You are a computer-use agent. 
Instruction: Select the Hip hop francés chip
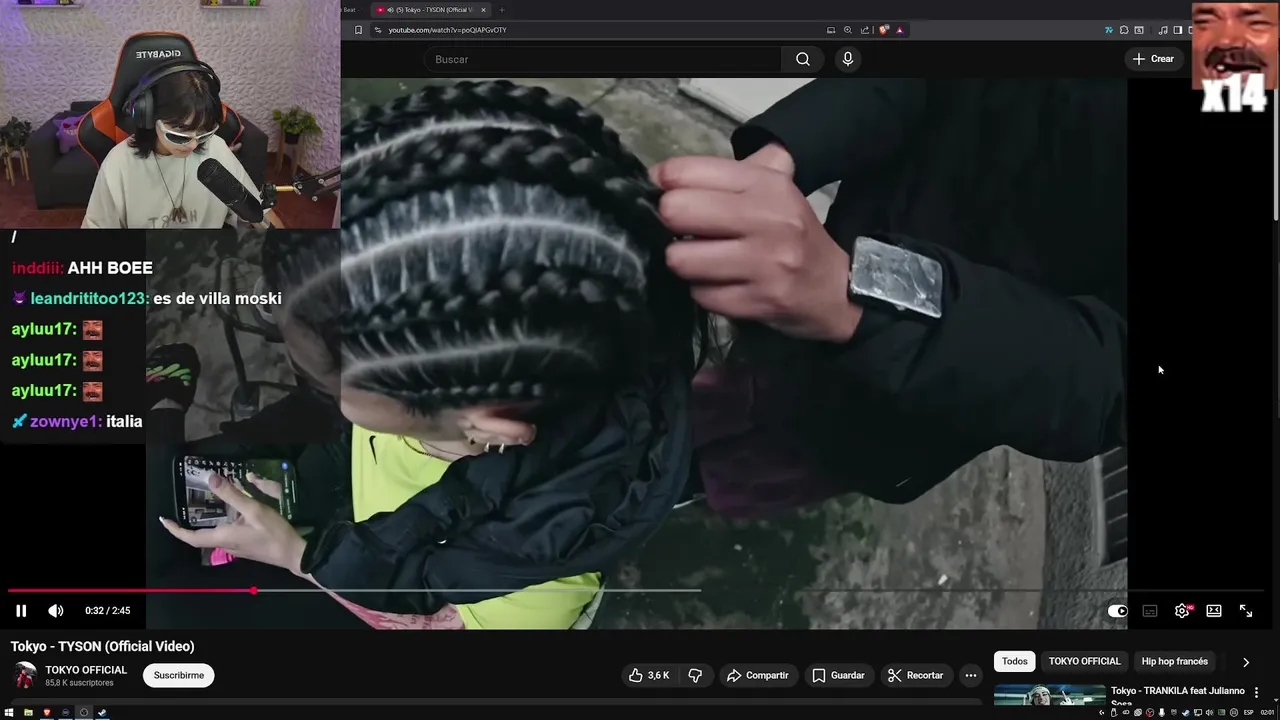1174,662
